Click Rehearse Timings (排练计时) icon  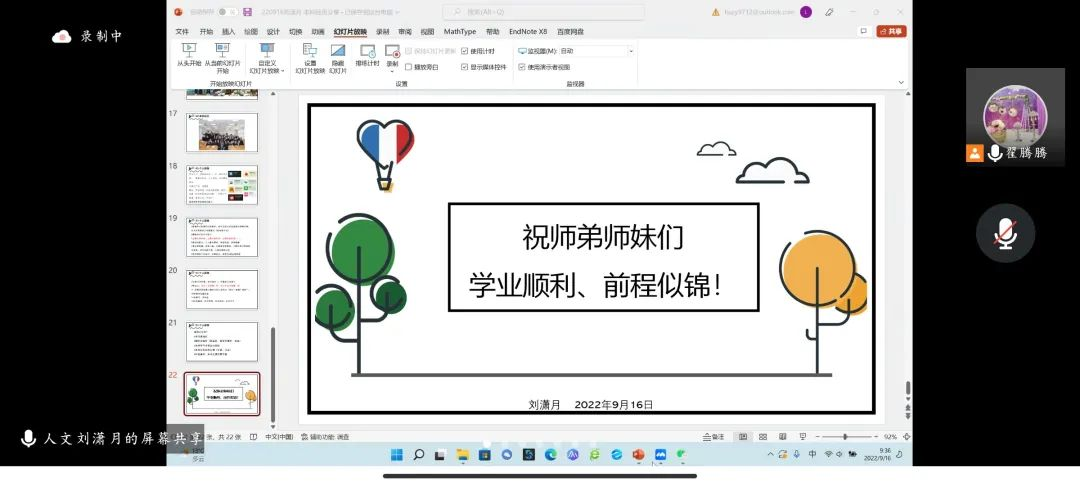(x=367, y=53)
